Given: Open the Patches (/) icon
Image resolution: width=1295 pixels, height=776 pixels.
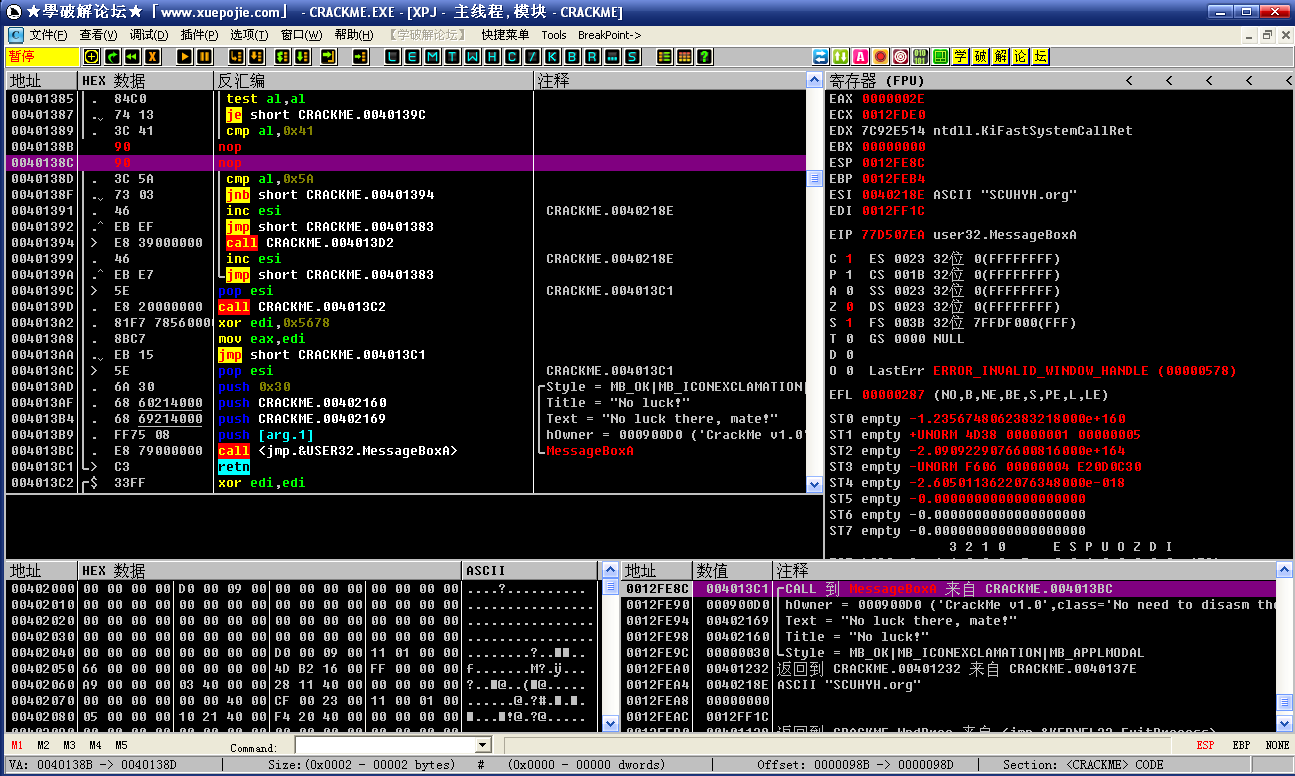Looking at the screenshot, I should click(x=532, y=57).
